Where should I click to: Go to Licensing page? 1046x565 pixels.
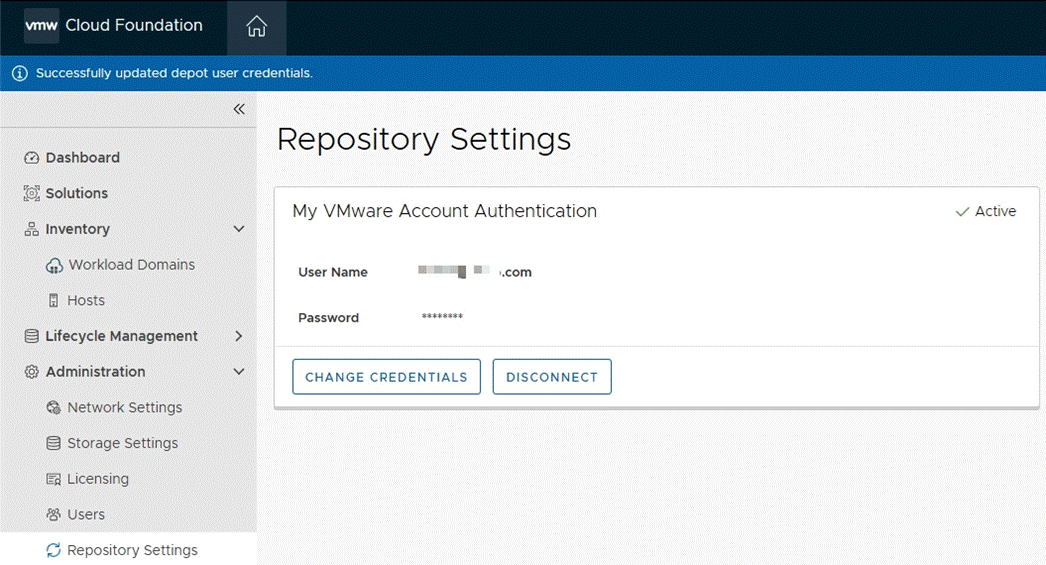coord(98,479)
